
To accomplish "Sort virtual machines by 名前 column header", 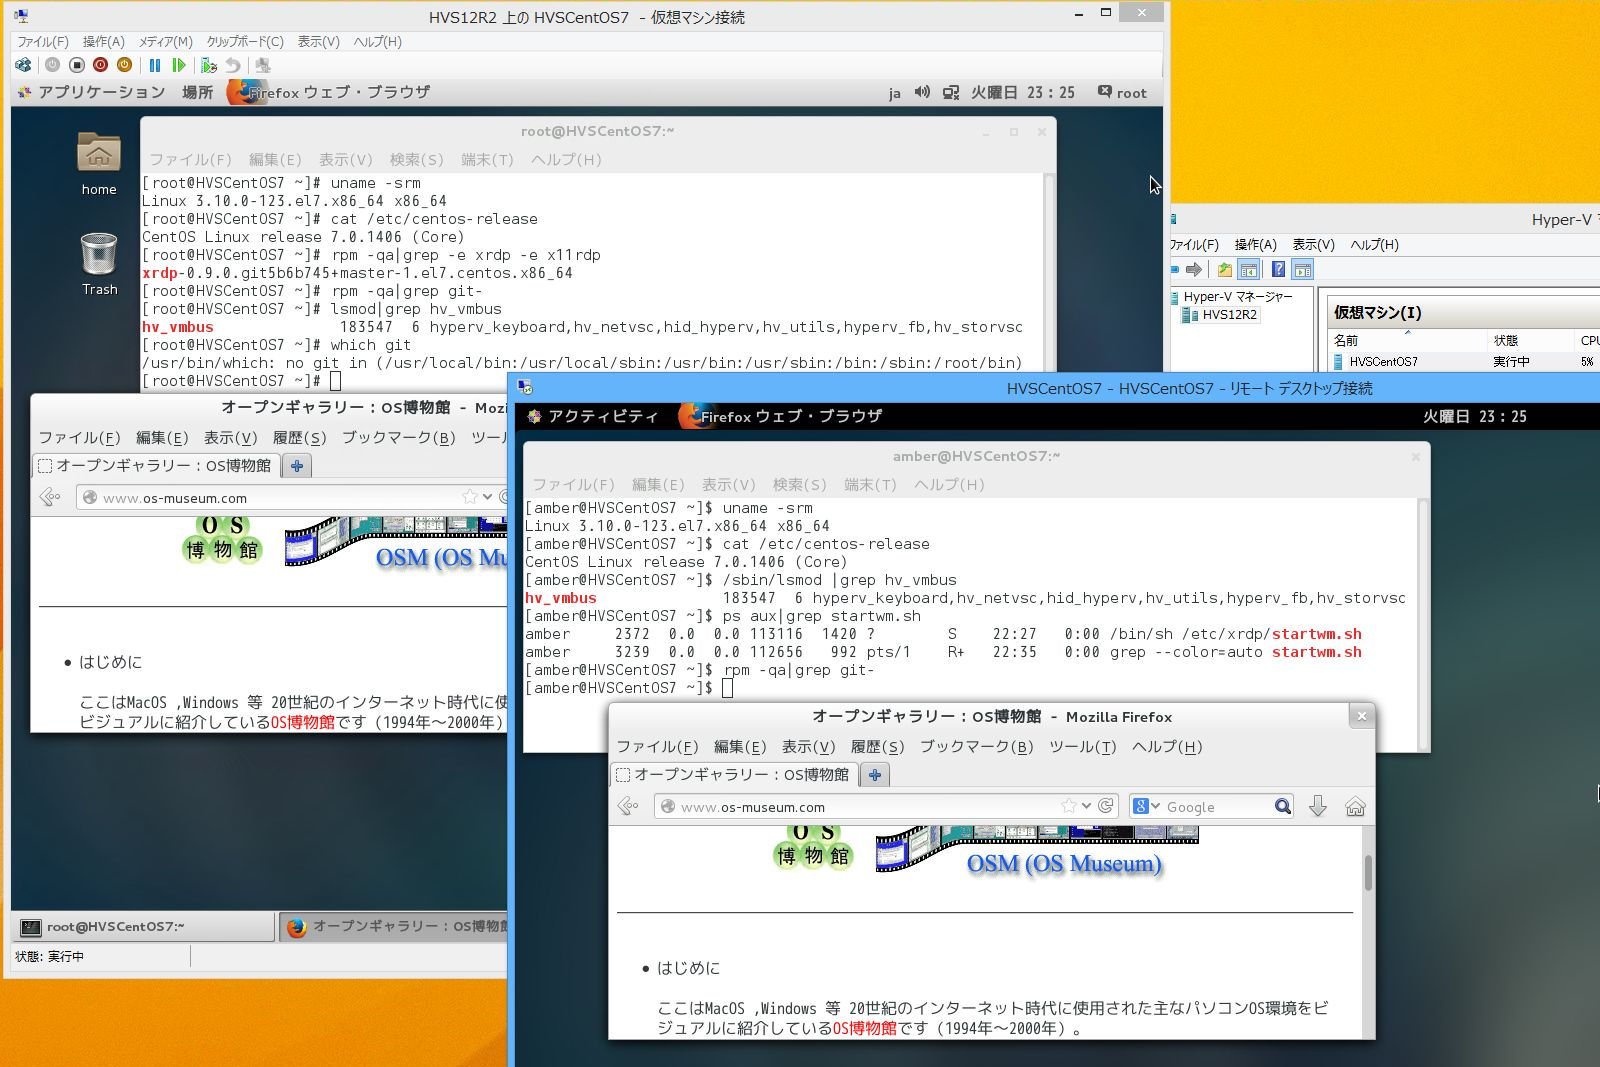I will point(1407,340).
